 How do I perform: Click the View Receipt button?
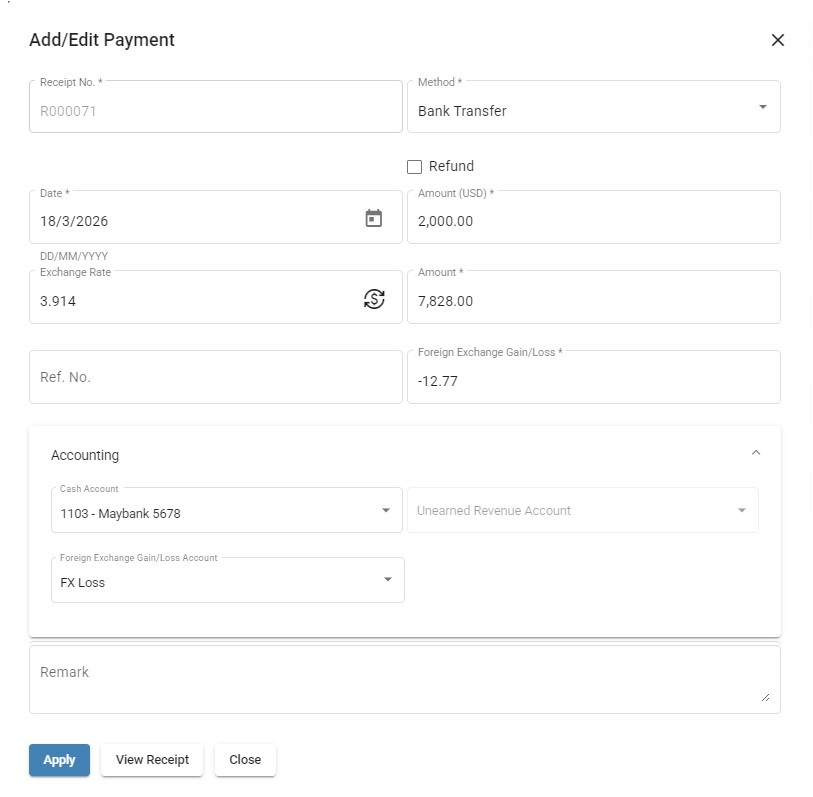coord(152,760)
